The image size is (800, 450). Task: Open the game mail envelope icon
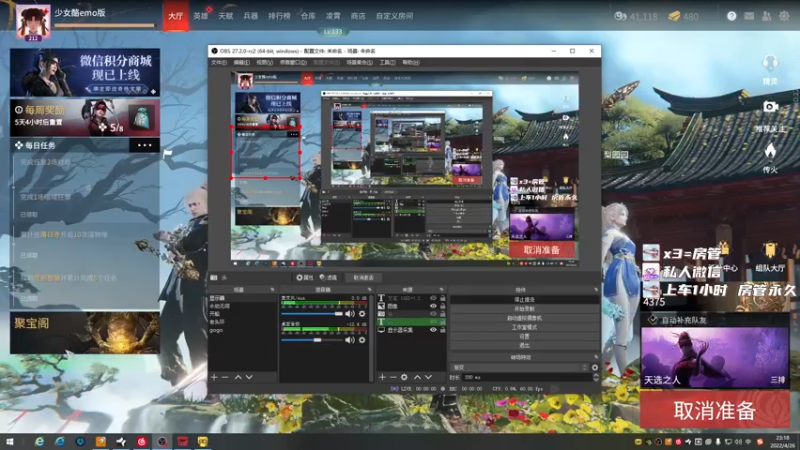pos(749,16)
